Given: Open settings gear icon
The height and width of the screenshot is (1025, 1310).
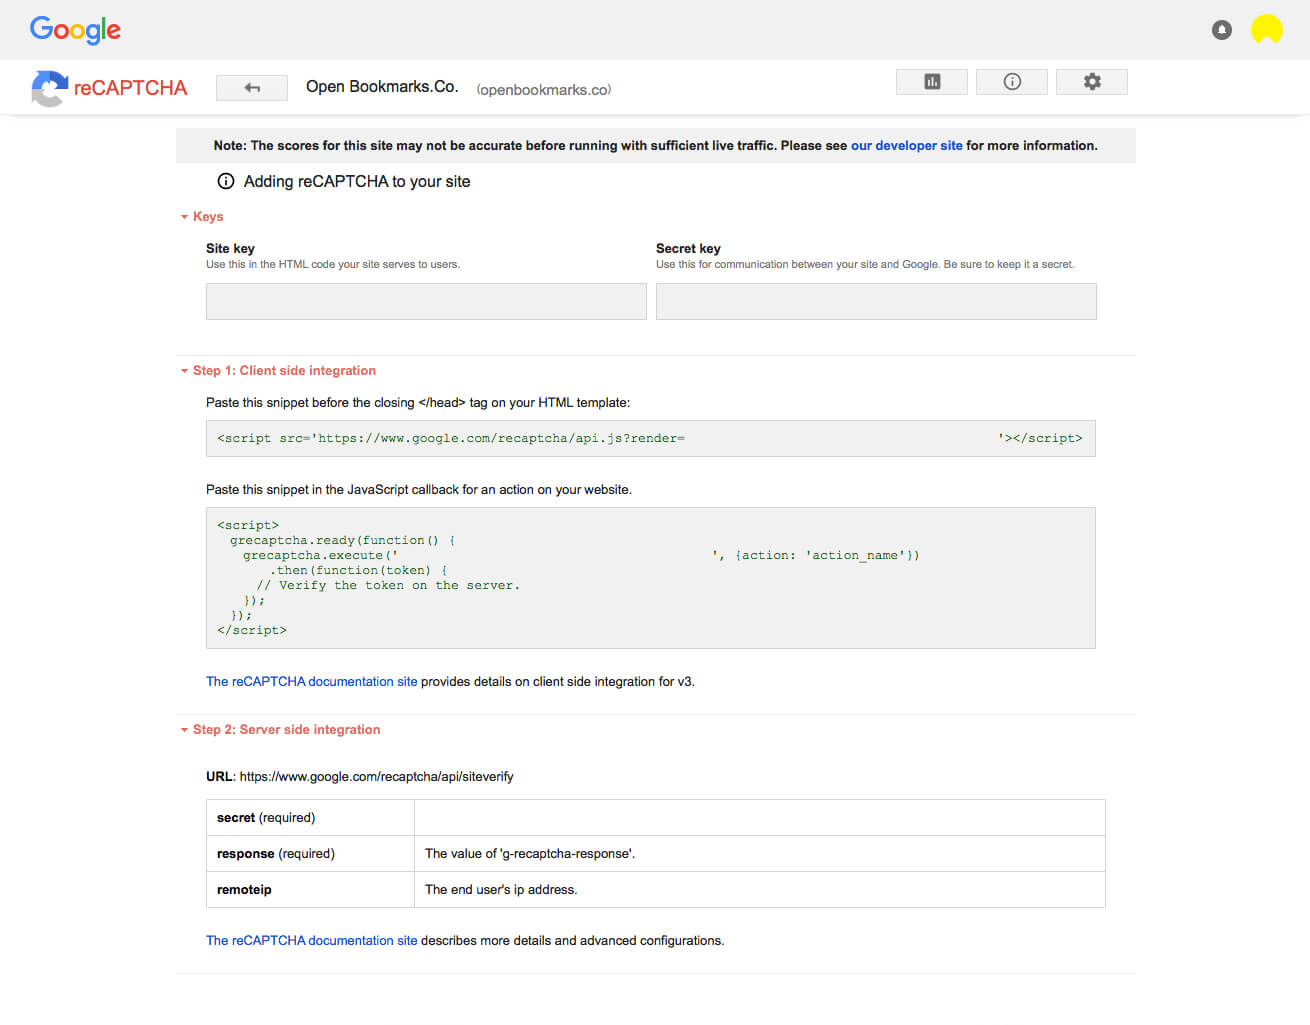Looking at the screenshot, I should [1092, 82].
